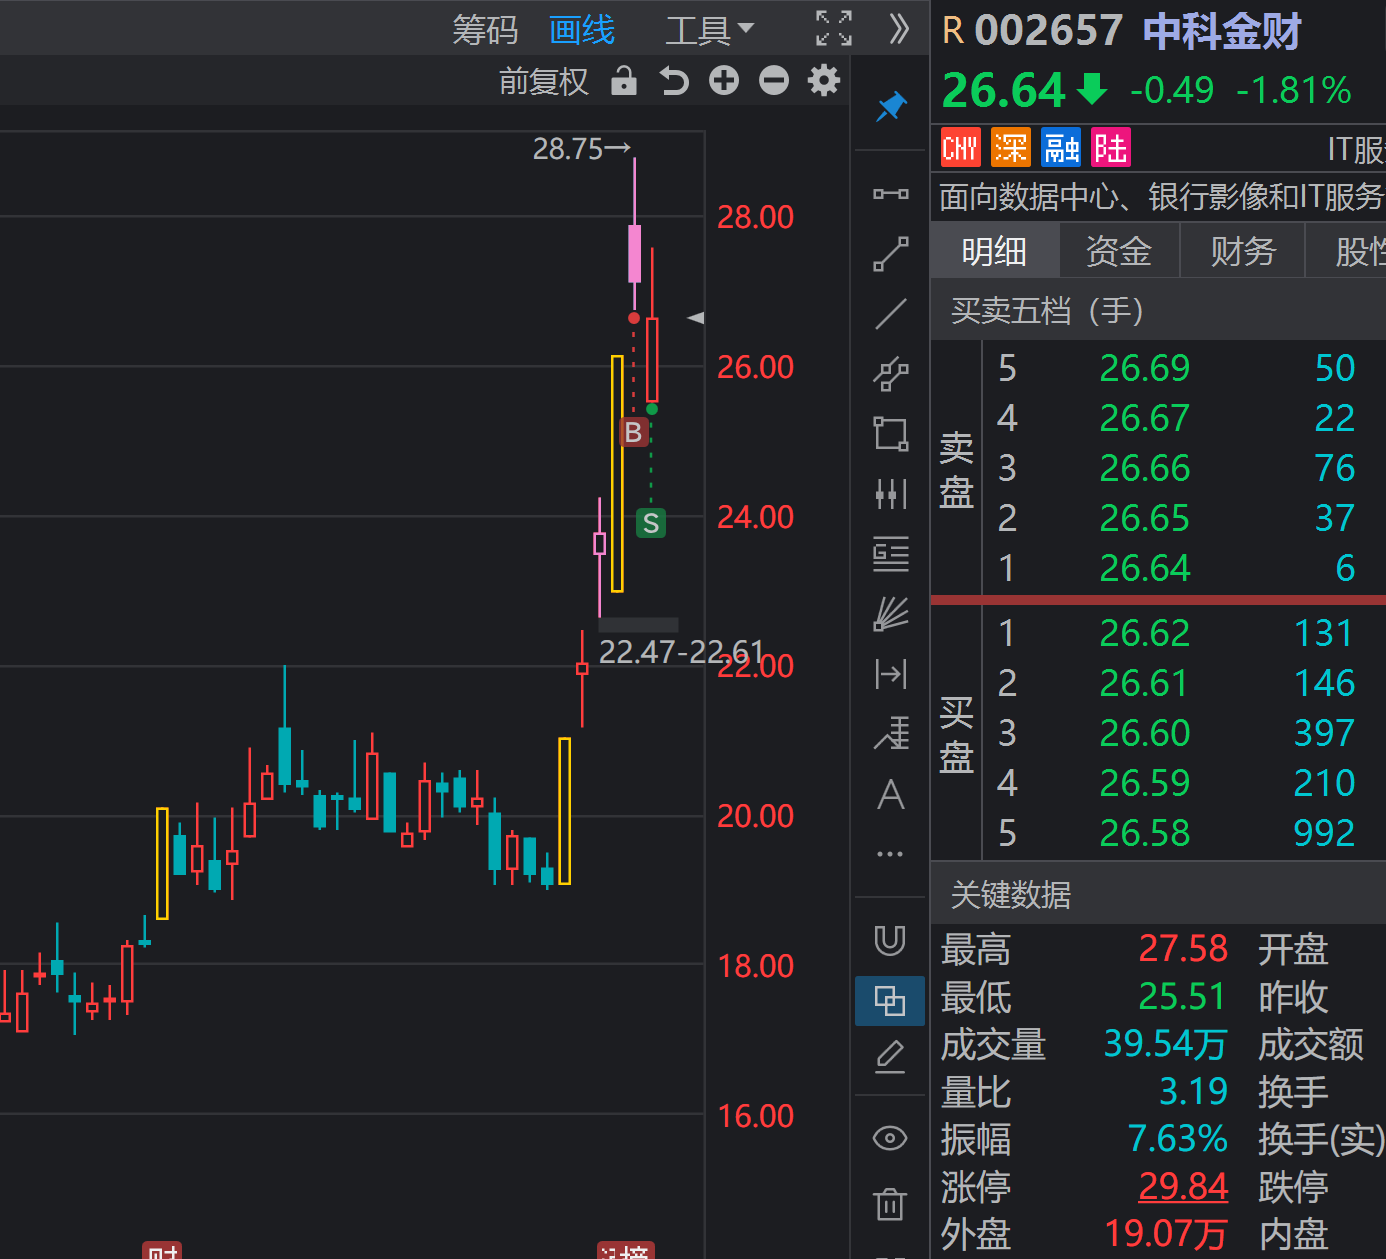Toggle the magnet snap tool
The height and width of the screenshot is (1259, 1386).
coord(890,940)
